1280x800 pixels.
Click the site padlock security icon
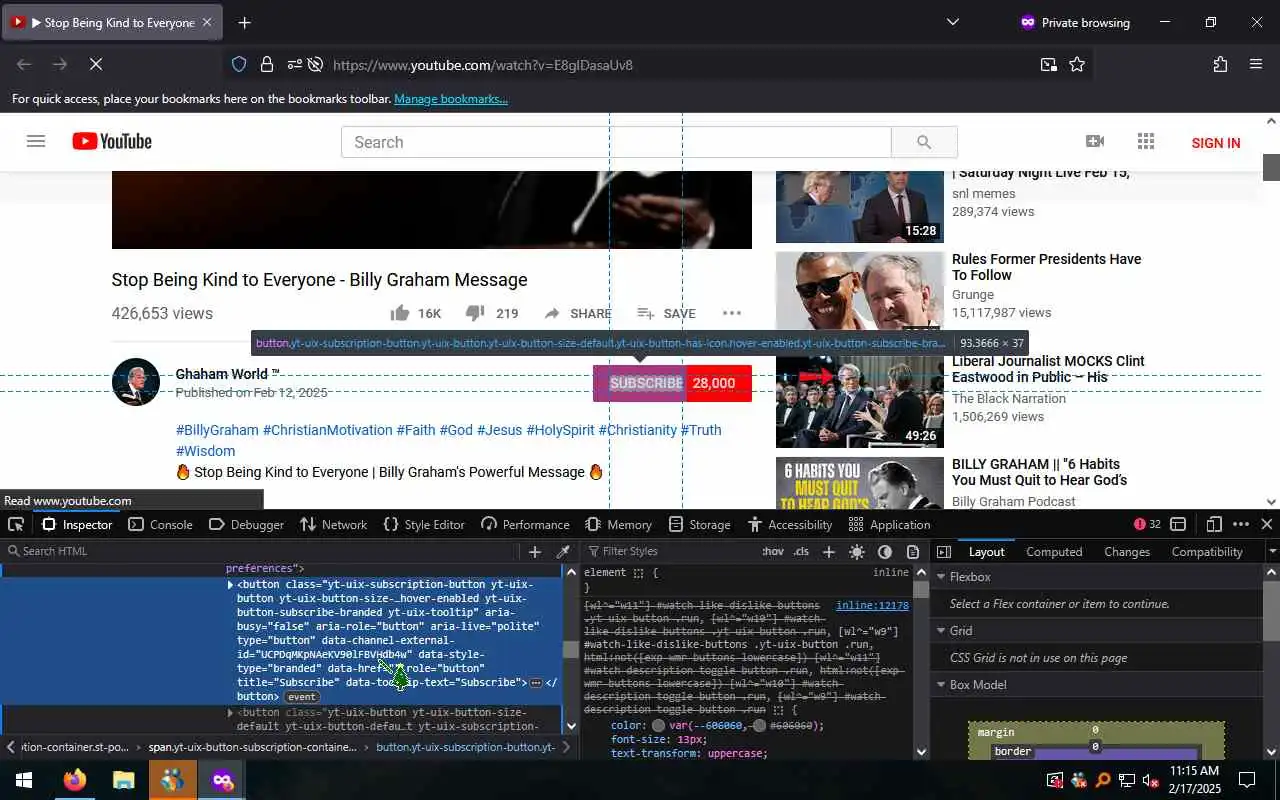pyautogui.click(x=267, y=64)
